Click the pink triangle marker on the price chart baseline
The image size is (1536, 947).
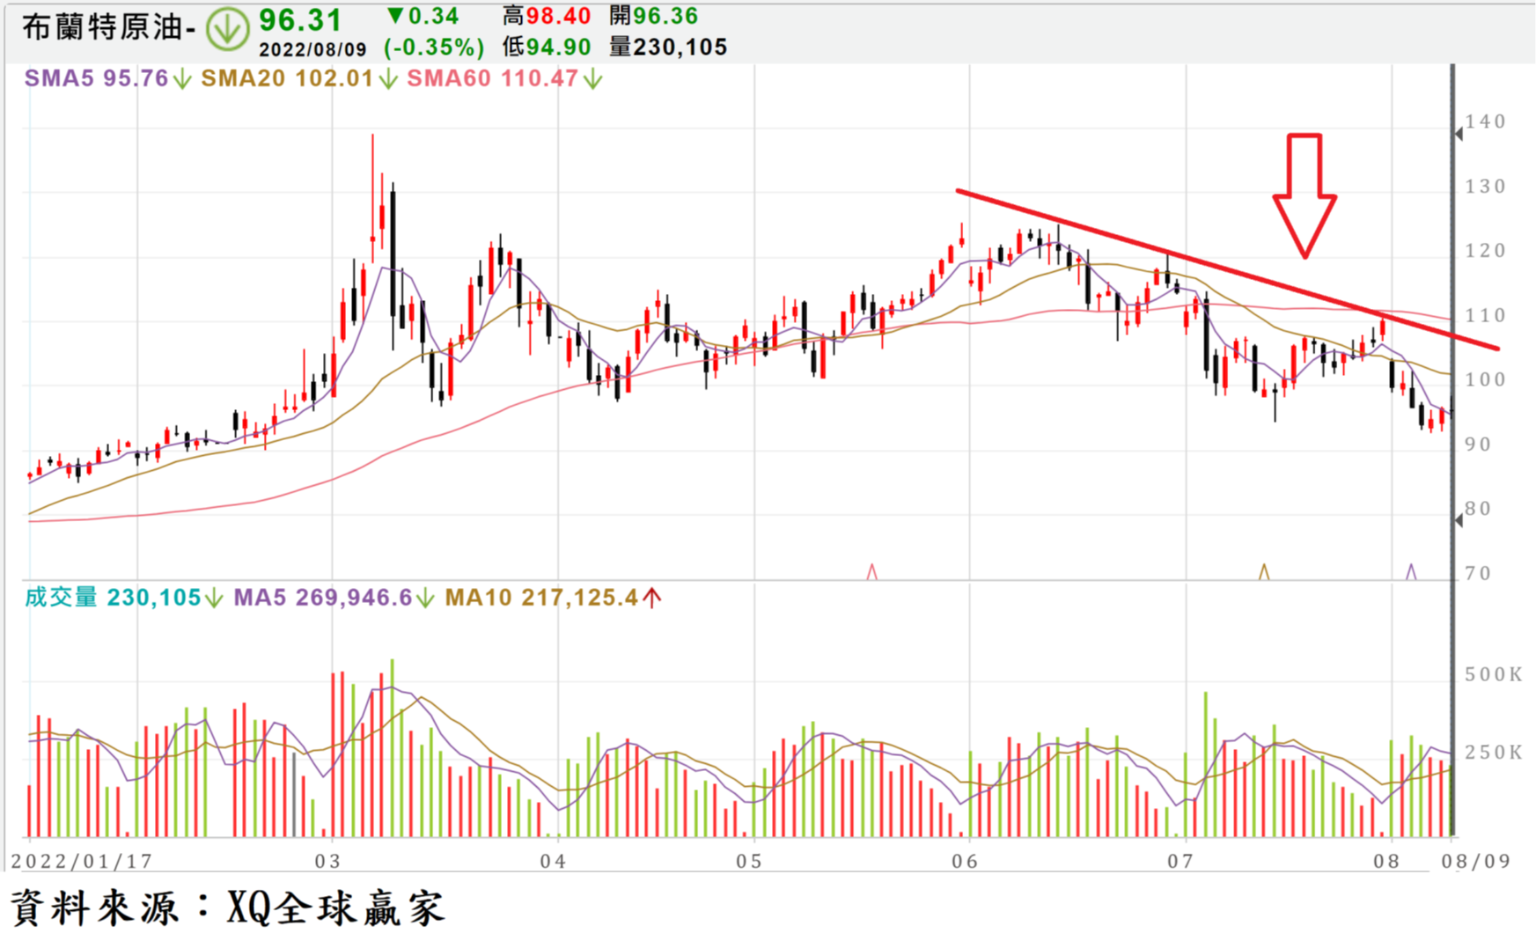pyautogui.click(x=872, y=572)
